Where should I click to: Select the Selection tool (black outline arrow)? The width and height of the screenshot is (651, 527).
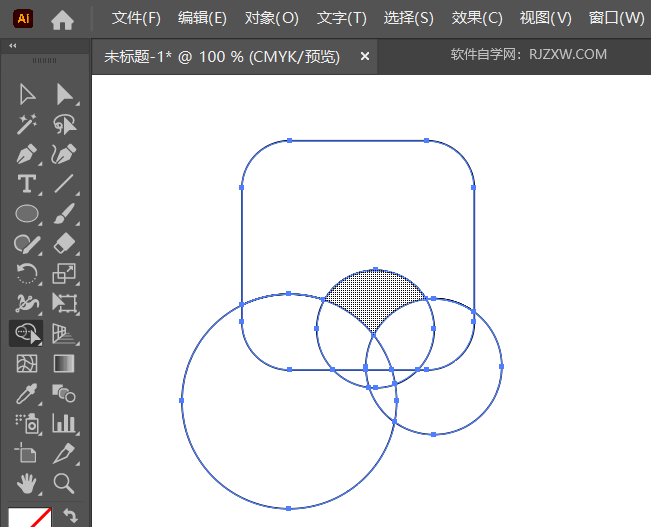pyautogui.click(x=27, y=94)
